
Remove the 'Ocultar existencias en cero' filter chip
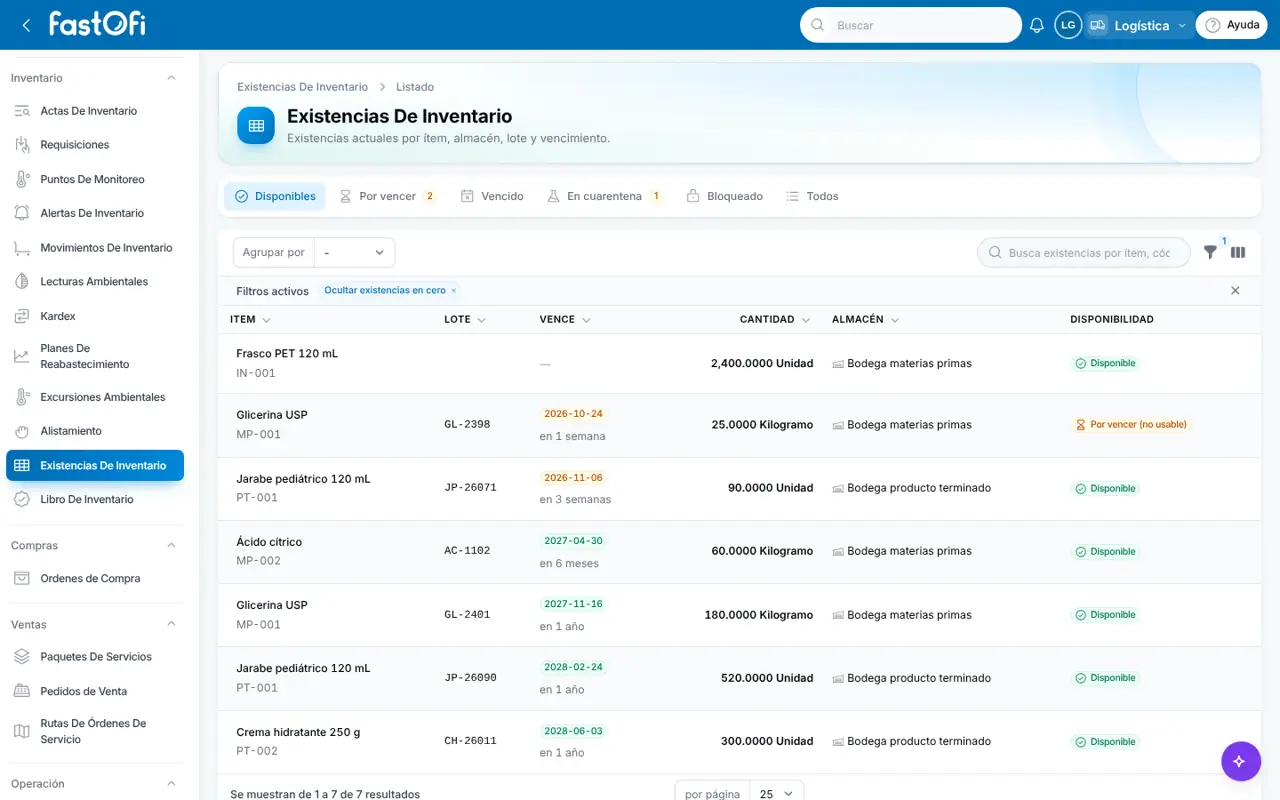click(x=453, y=291)
